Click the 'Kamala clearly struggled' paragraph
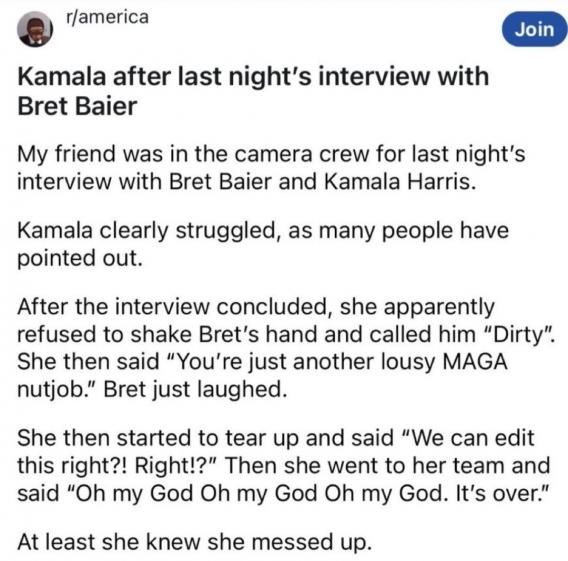This screenshot has width=568, height=561. pyautogui.click(x=263, y=244)
